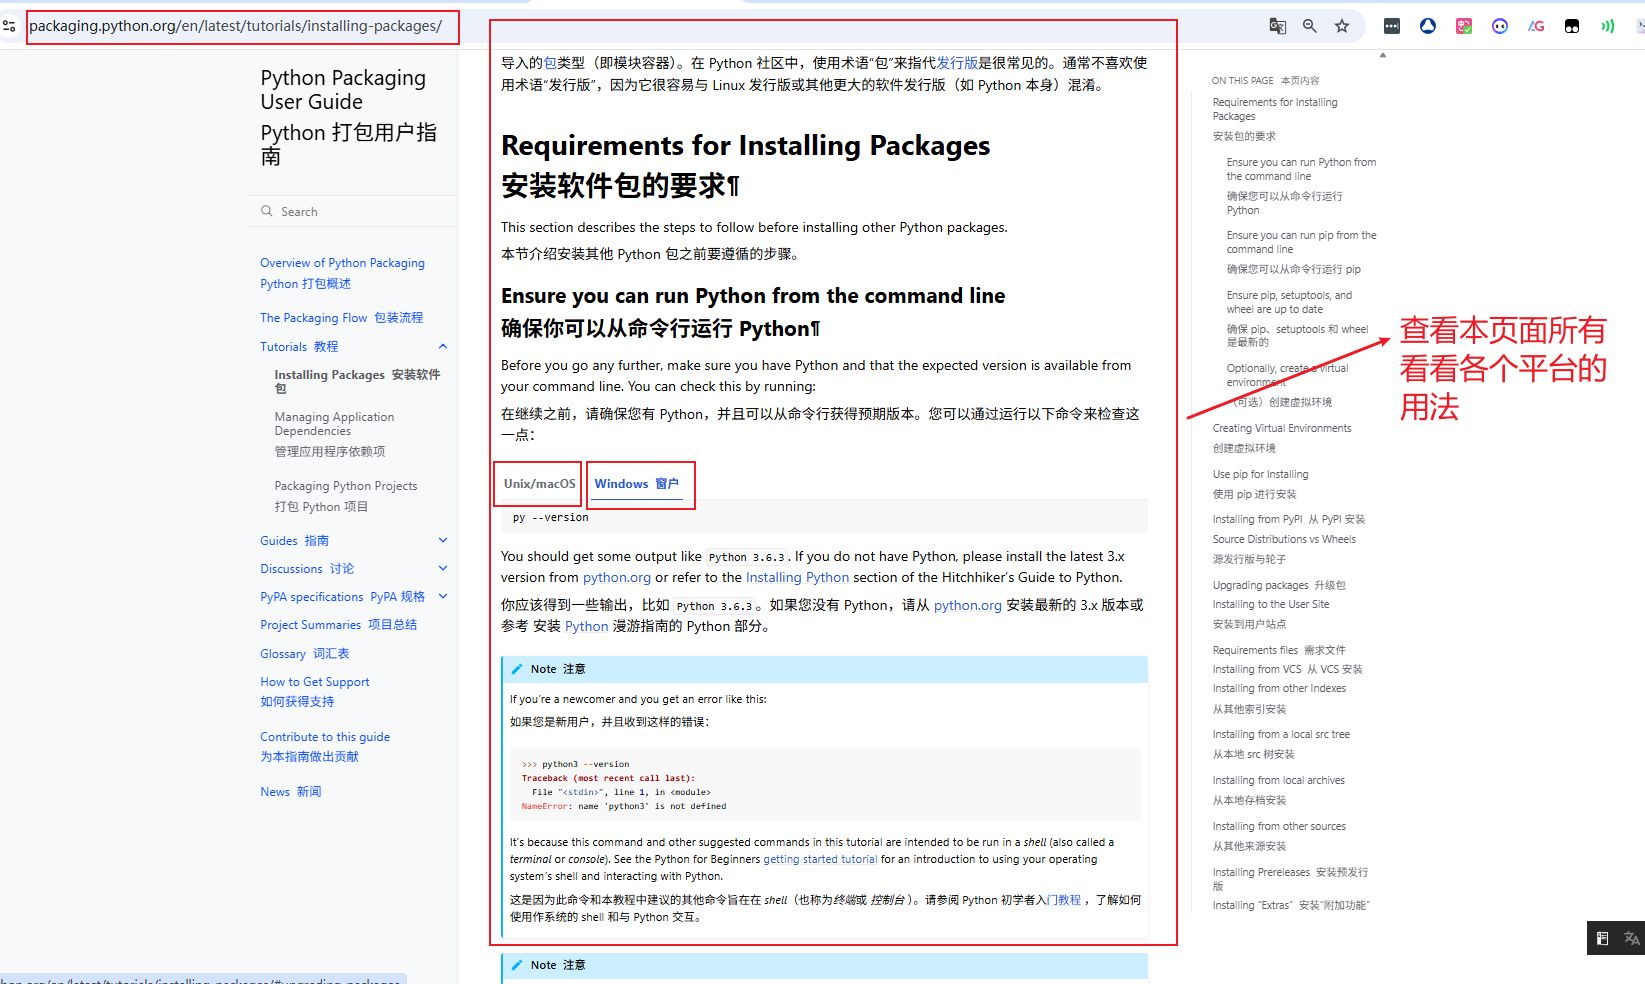The width and height of the screenshot is (1645, 984).
Task: Click the floating translate icon at bottom right
Action: 1632,938
